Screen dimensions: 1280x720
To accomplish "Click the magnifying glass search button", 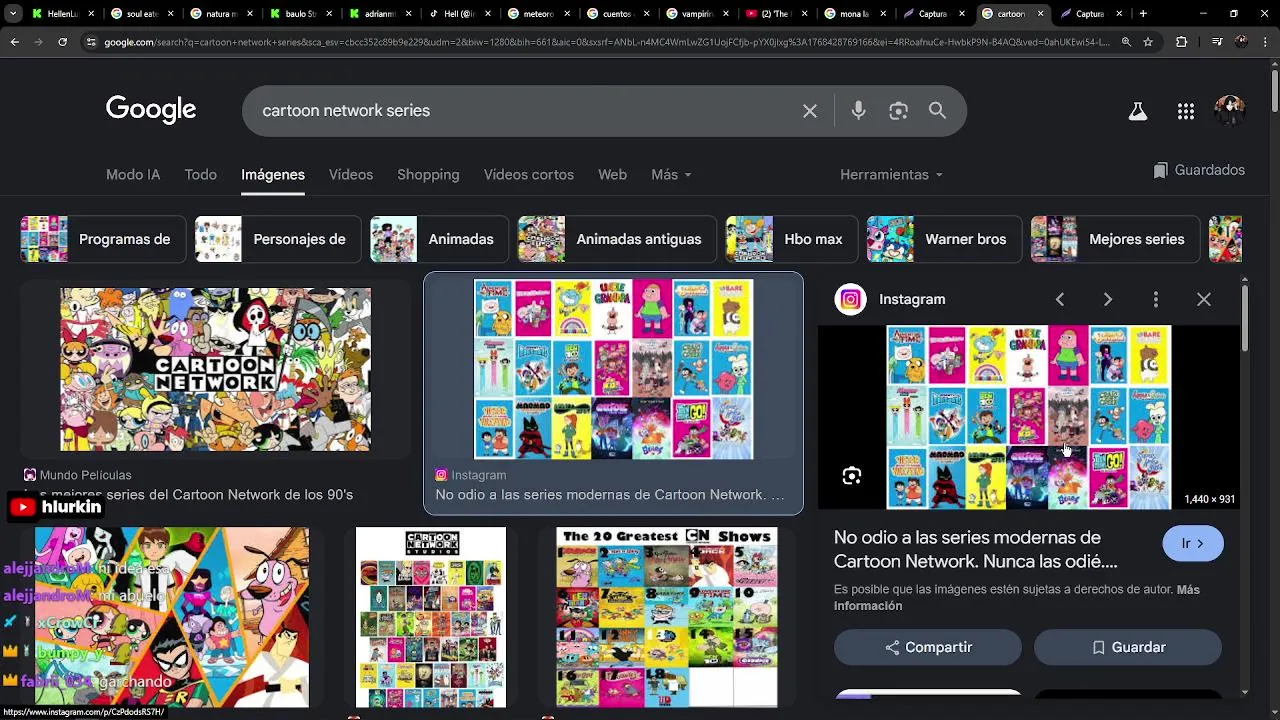I will 937,111.
